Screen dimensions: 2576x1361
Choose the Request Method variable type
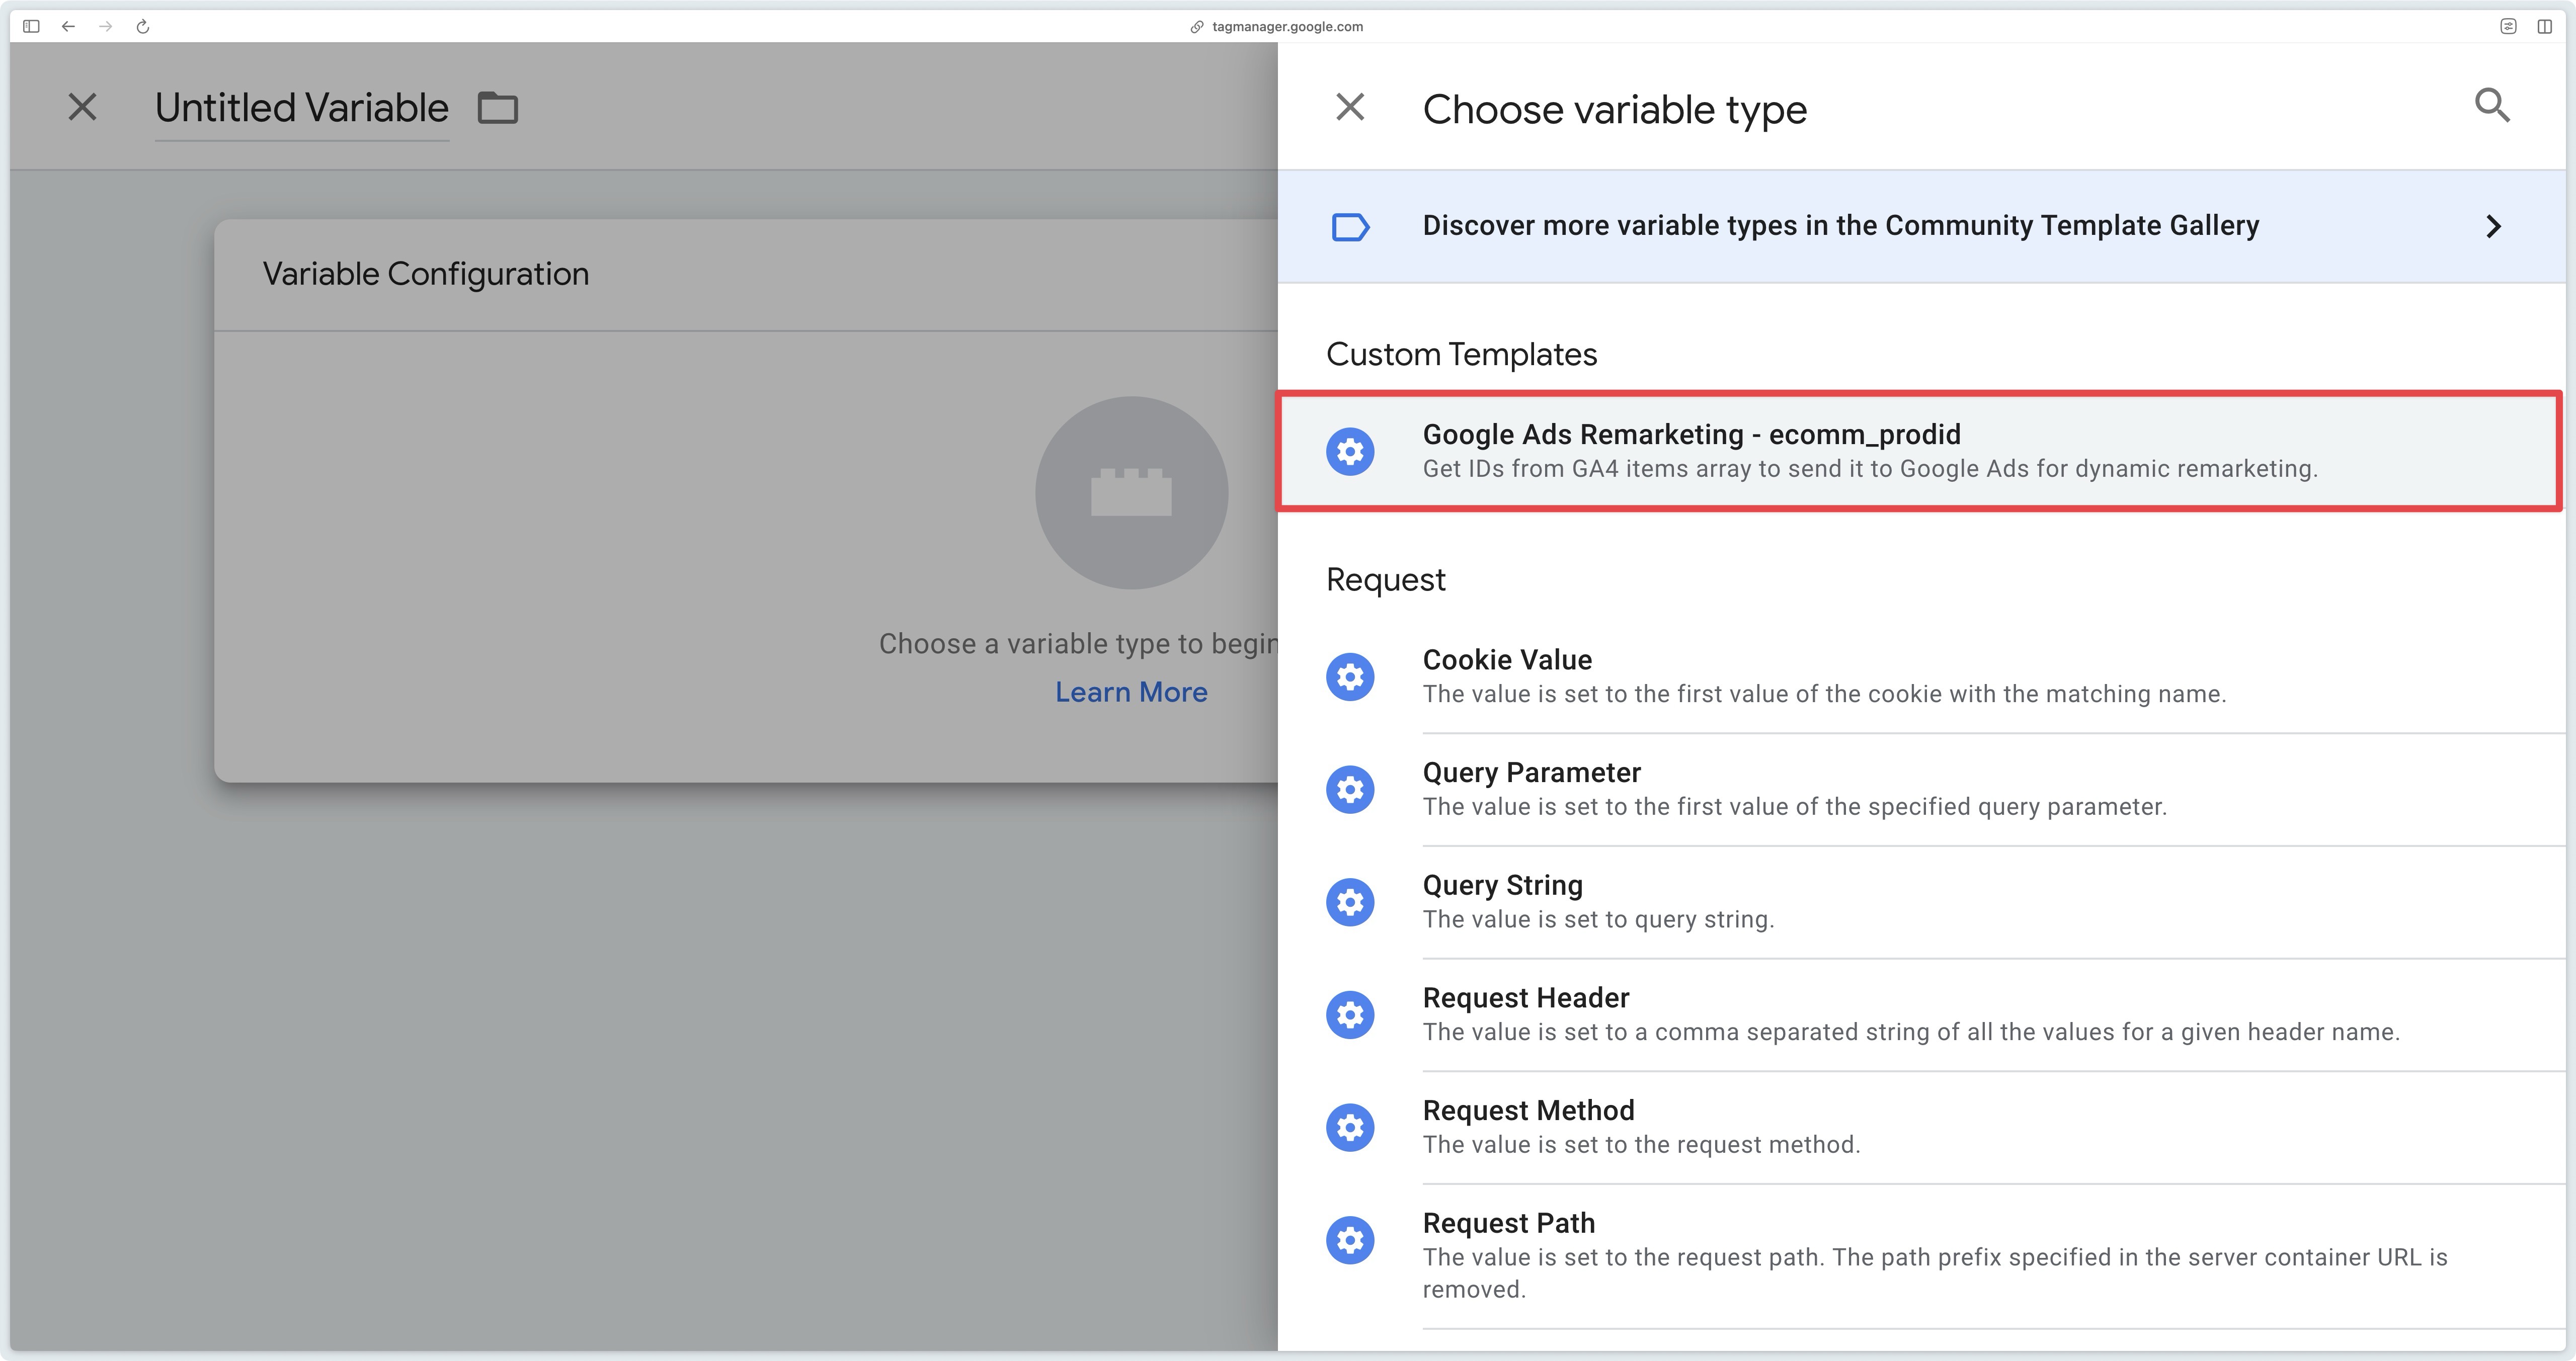tap(1921, 1128)
